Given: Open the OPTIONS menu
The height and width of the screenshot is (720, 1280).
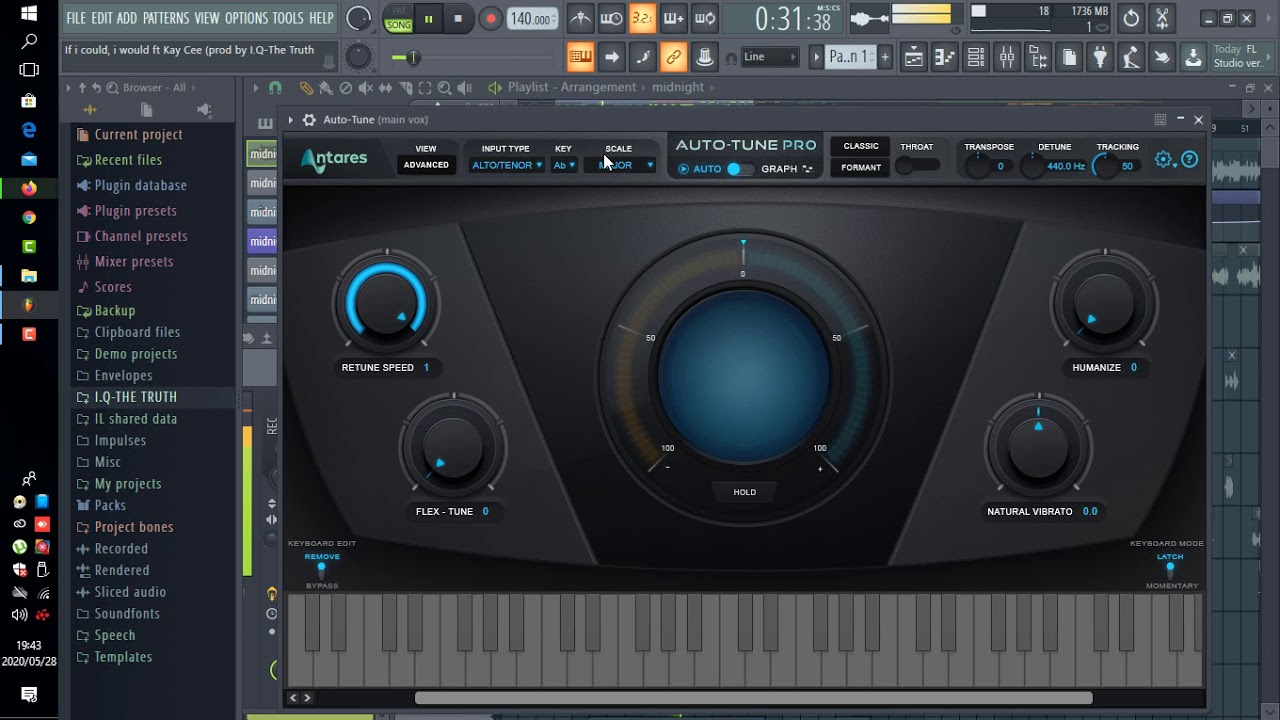Looking at the screenshot, I should tap(246, 18).
